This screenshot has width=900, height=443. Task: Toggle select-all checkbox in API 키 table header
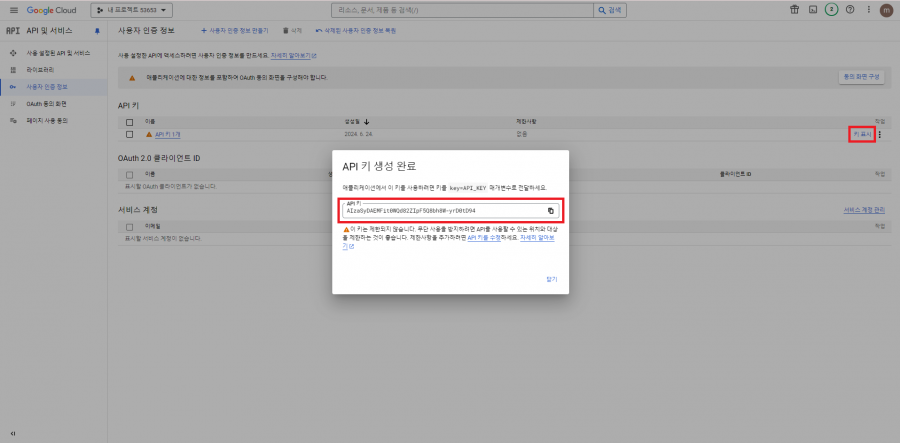tap(129, 121)
